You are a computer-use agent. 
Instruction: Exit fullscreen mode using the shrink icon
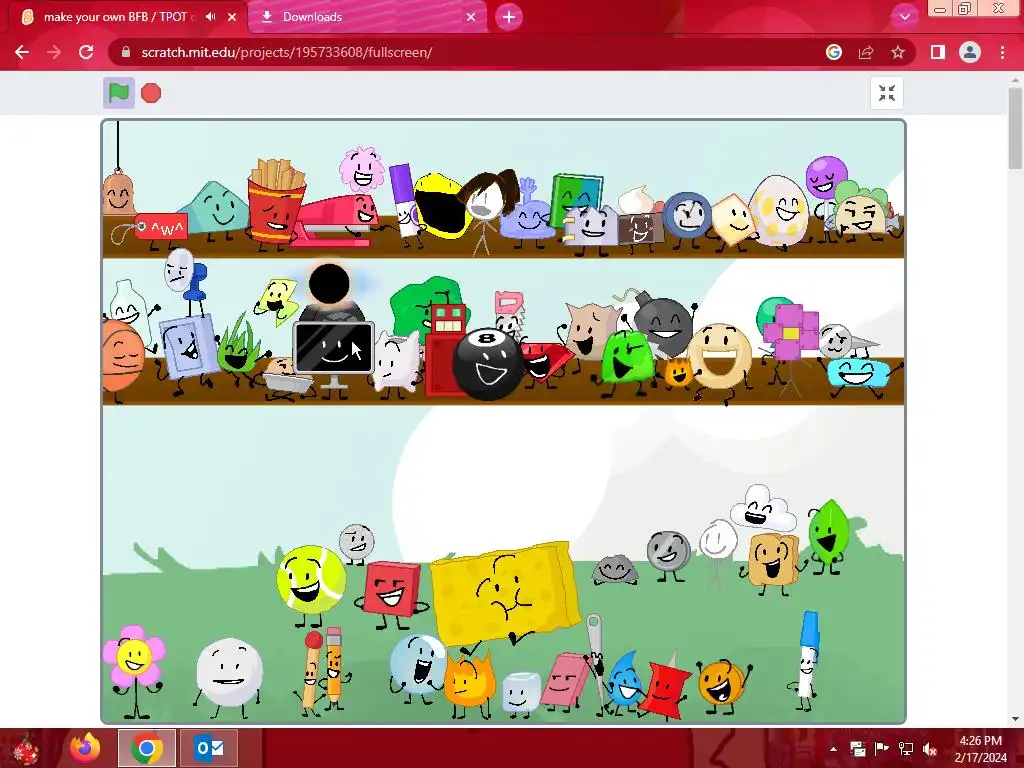point(886,93)
